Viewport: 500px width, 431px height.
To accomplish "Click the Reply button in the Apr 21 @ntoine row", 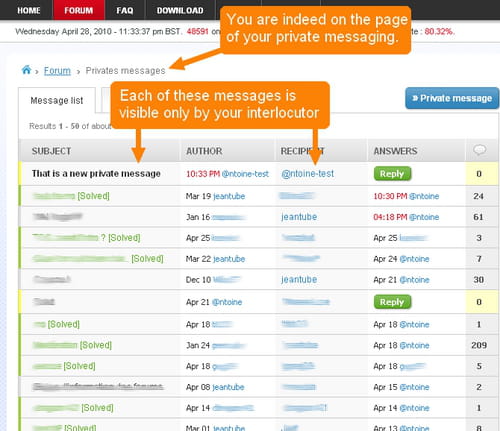I will pos(392,302).
